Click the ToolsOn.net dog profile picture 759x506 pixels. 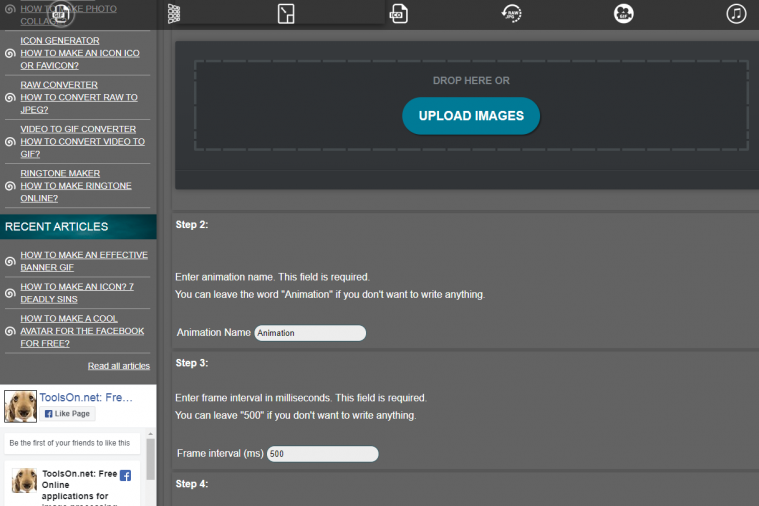(20, 406)
